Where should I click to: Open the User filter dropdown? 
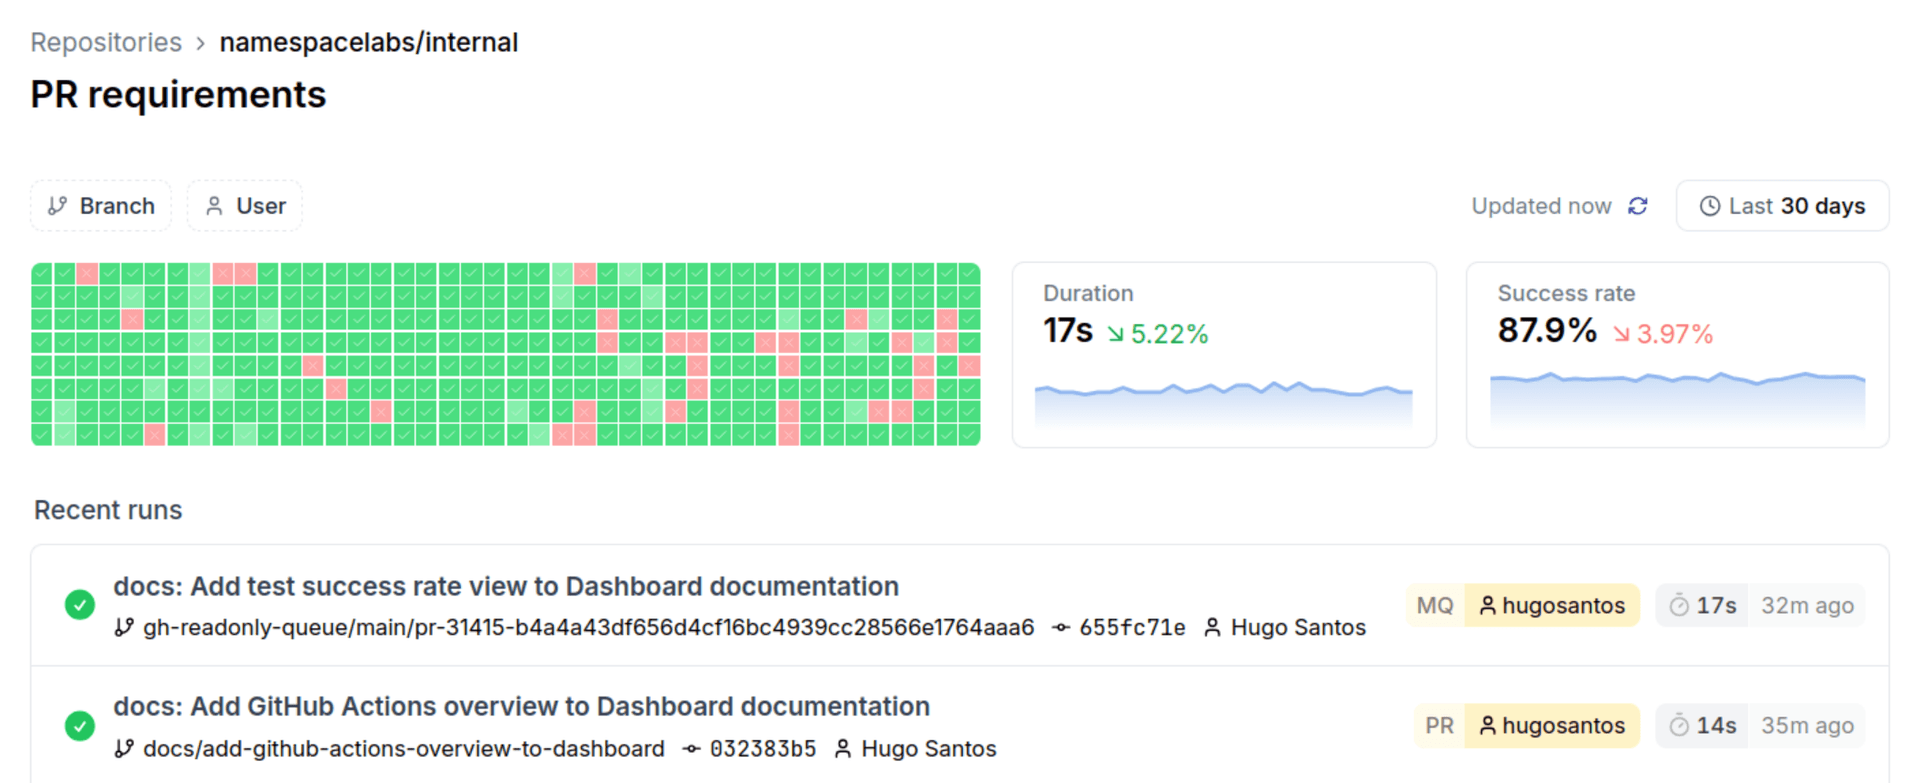244,205
